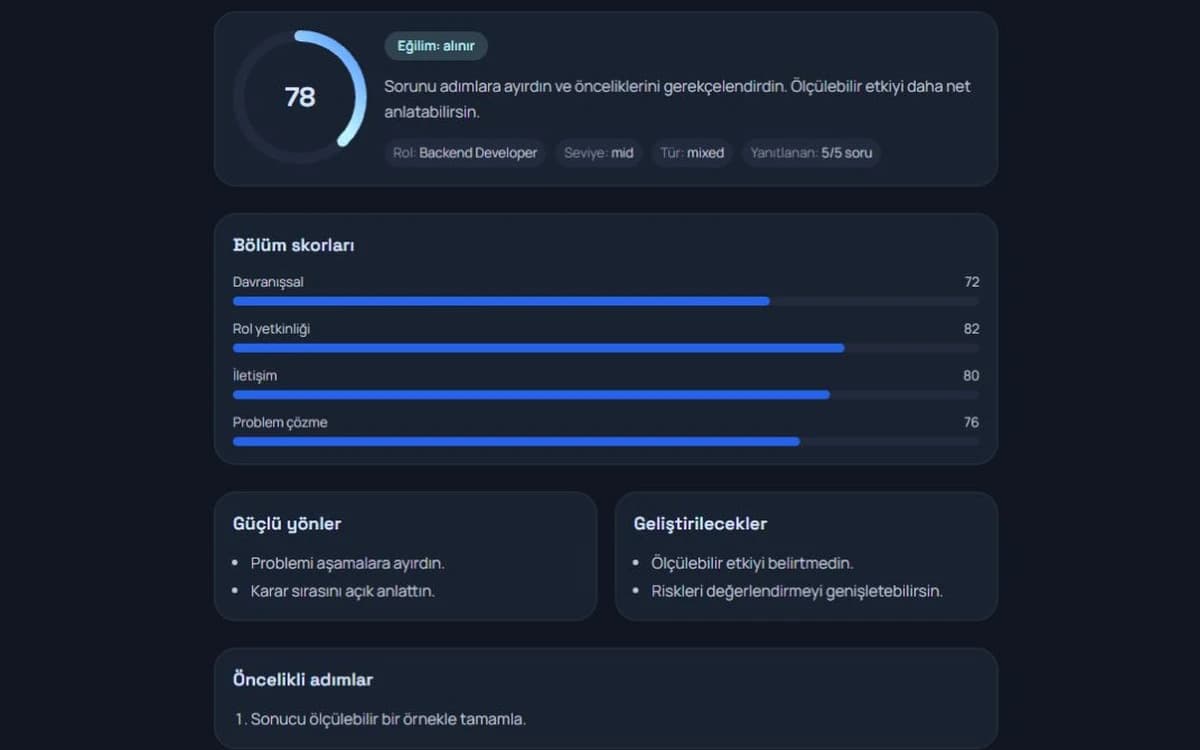This screenshot has width=1200, height=750.
Task: Click the circular overall score gauge showing 78
Action: [x=300, y=97]
